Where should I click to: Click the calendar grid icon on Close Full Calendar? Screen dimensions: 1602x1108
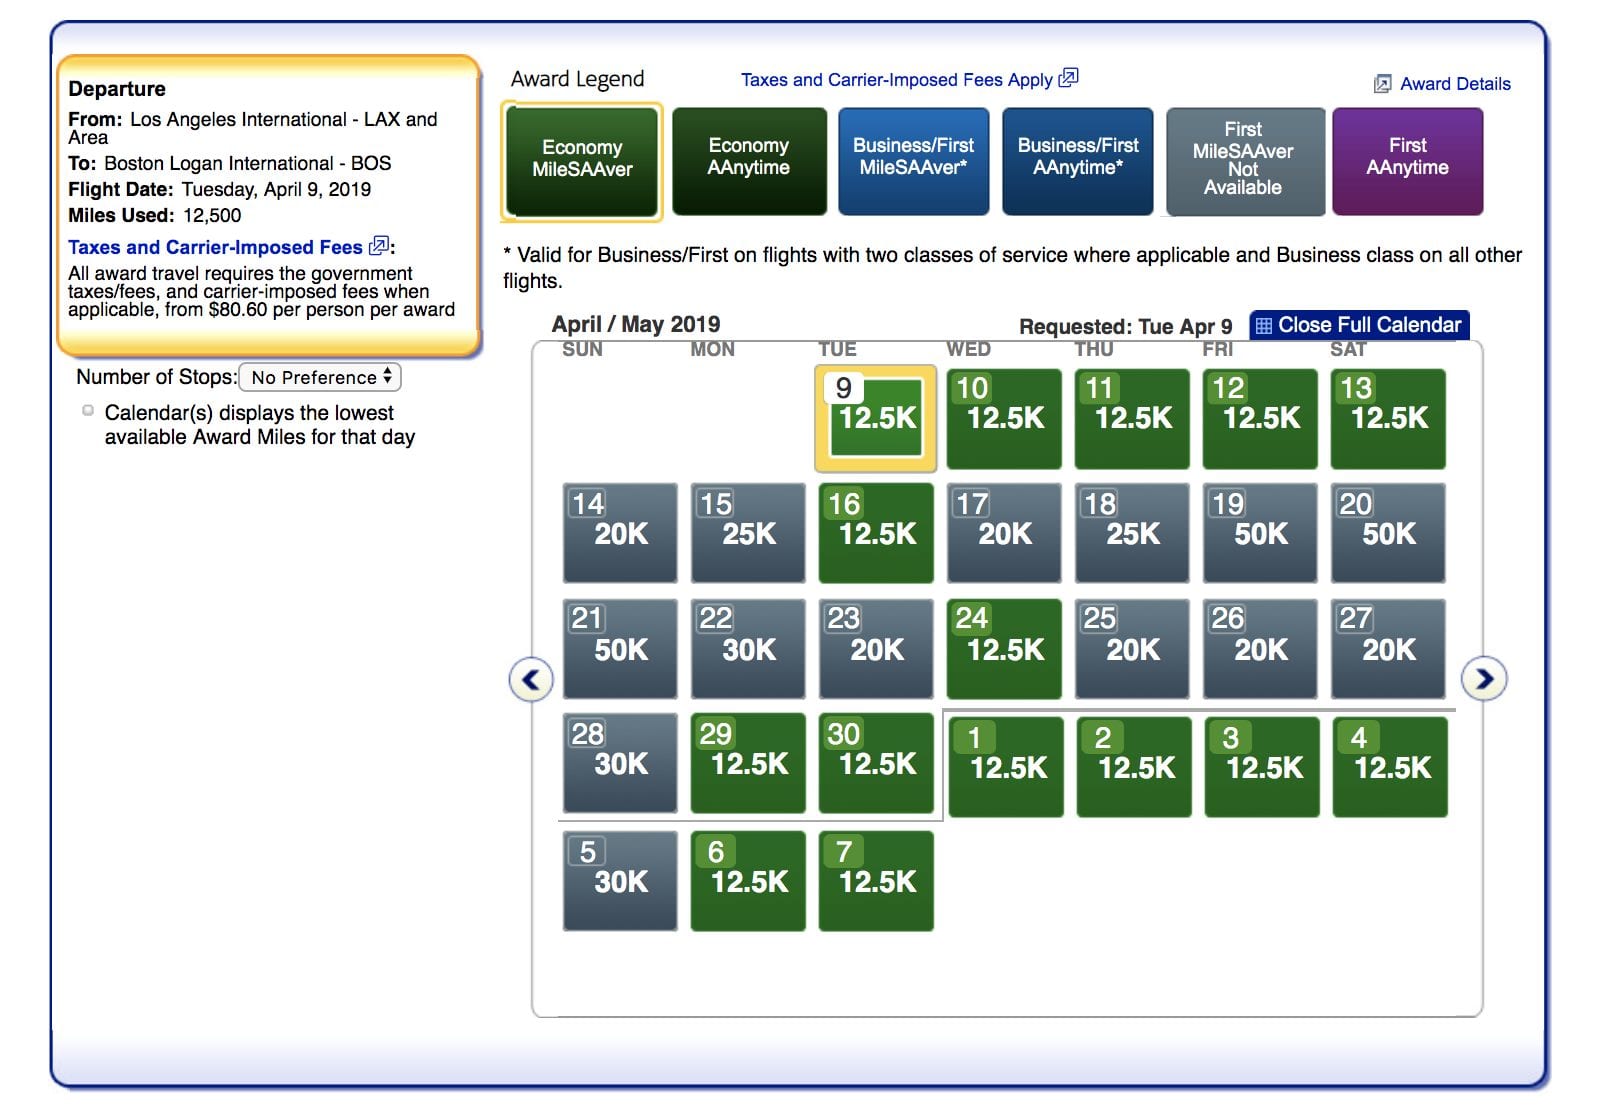pos(1266,325)
